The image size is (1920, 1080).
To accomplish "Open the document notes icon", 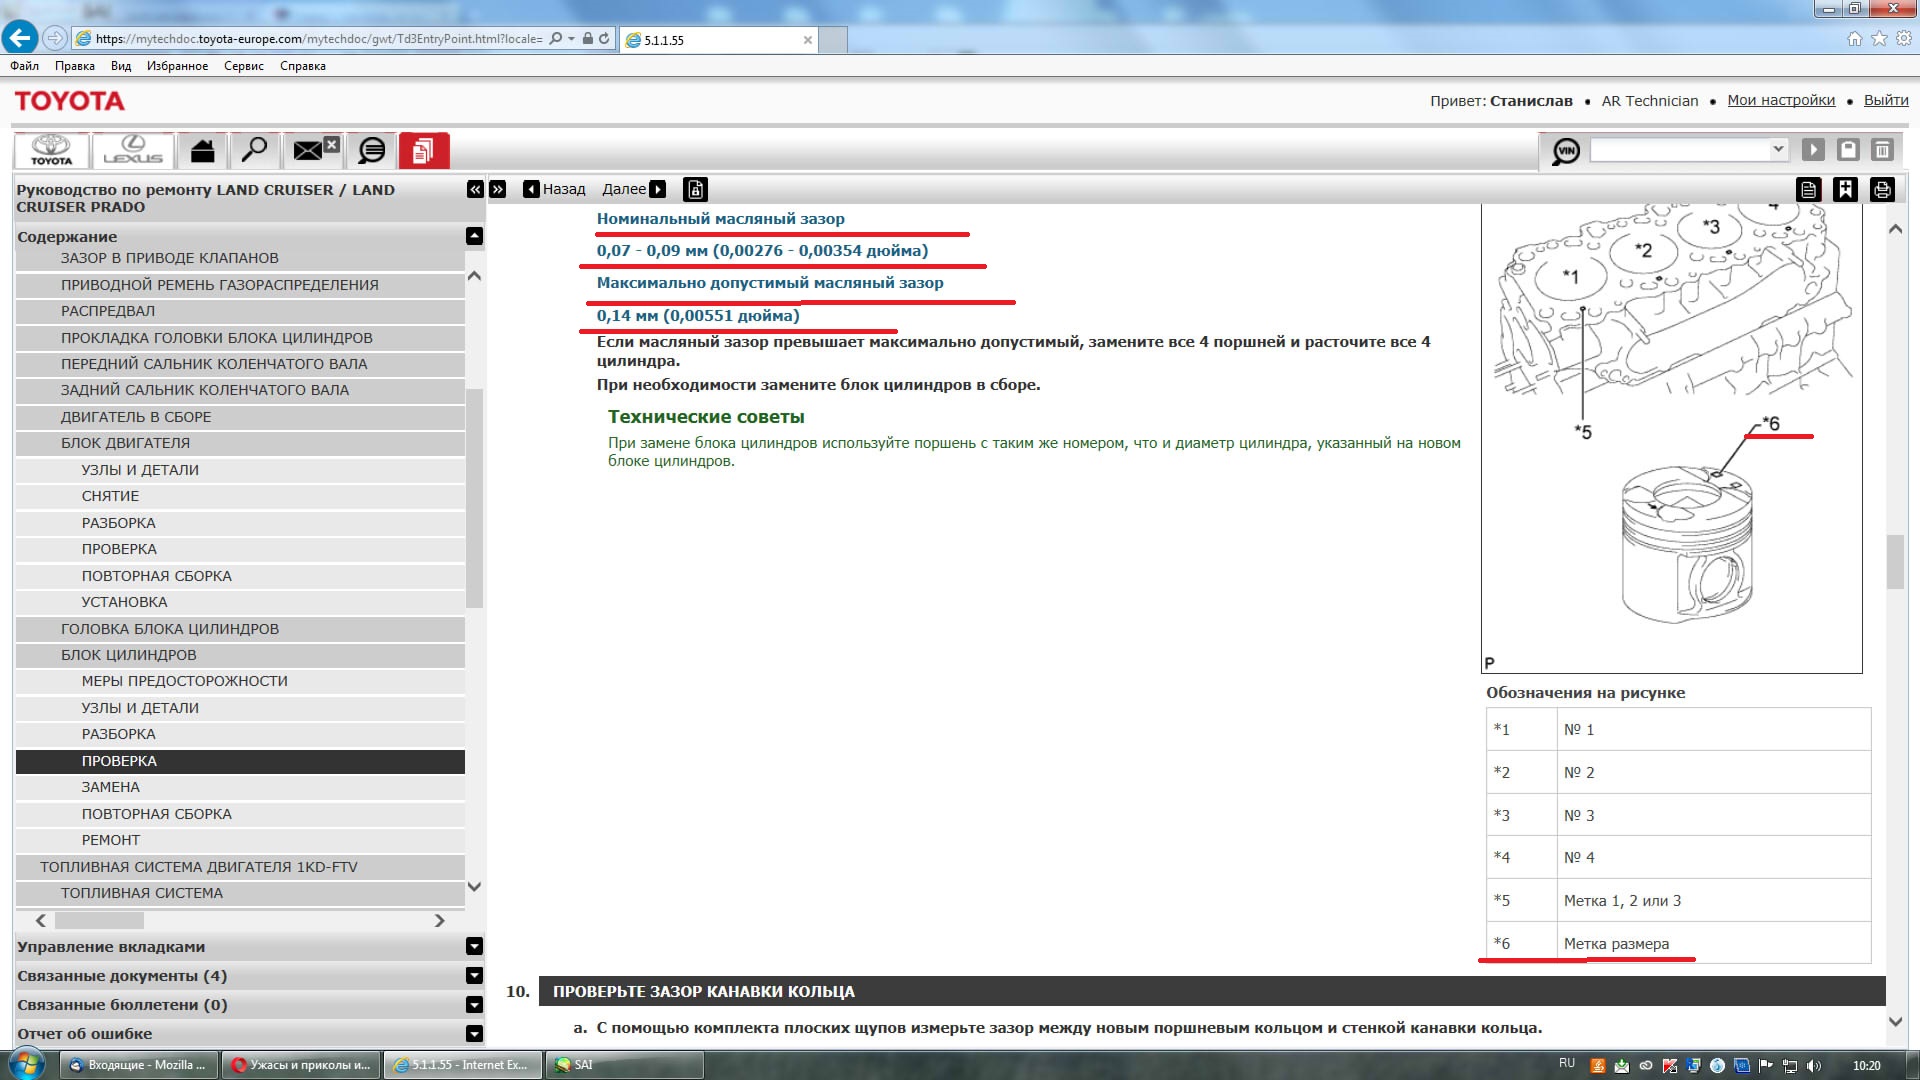I will coord(1808,189).
